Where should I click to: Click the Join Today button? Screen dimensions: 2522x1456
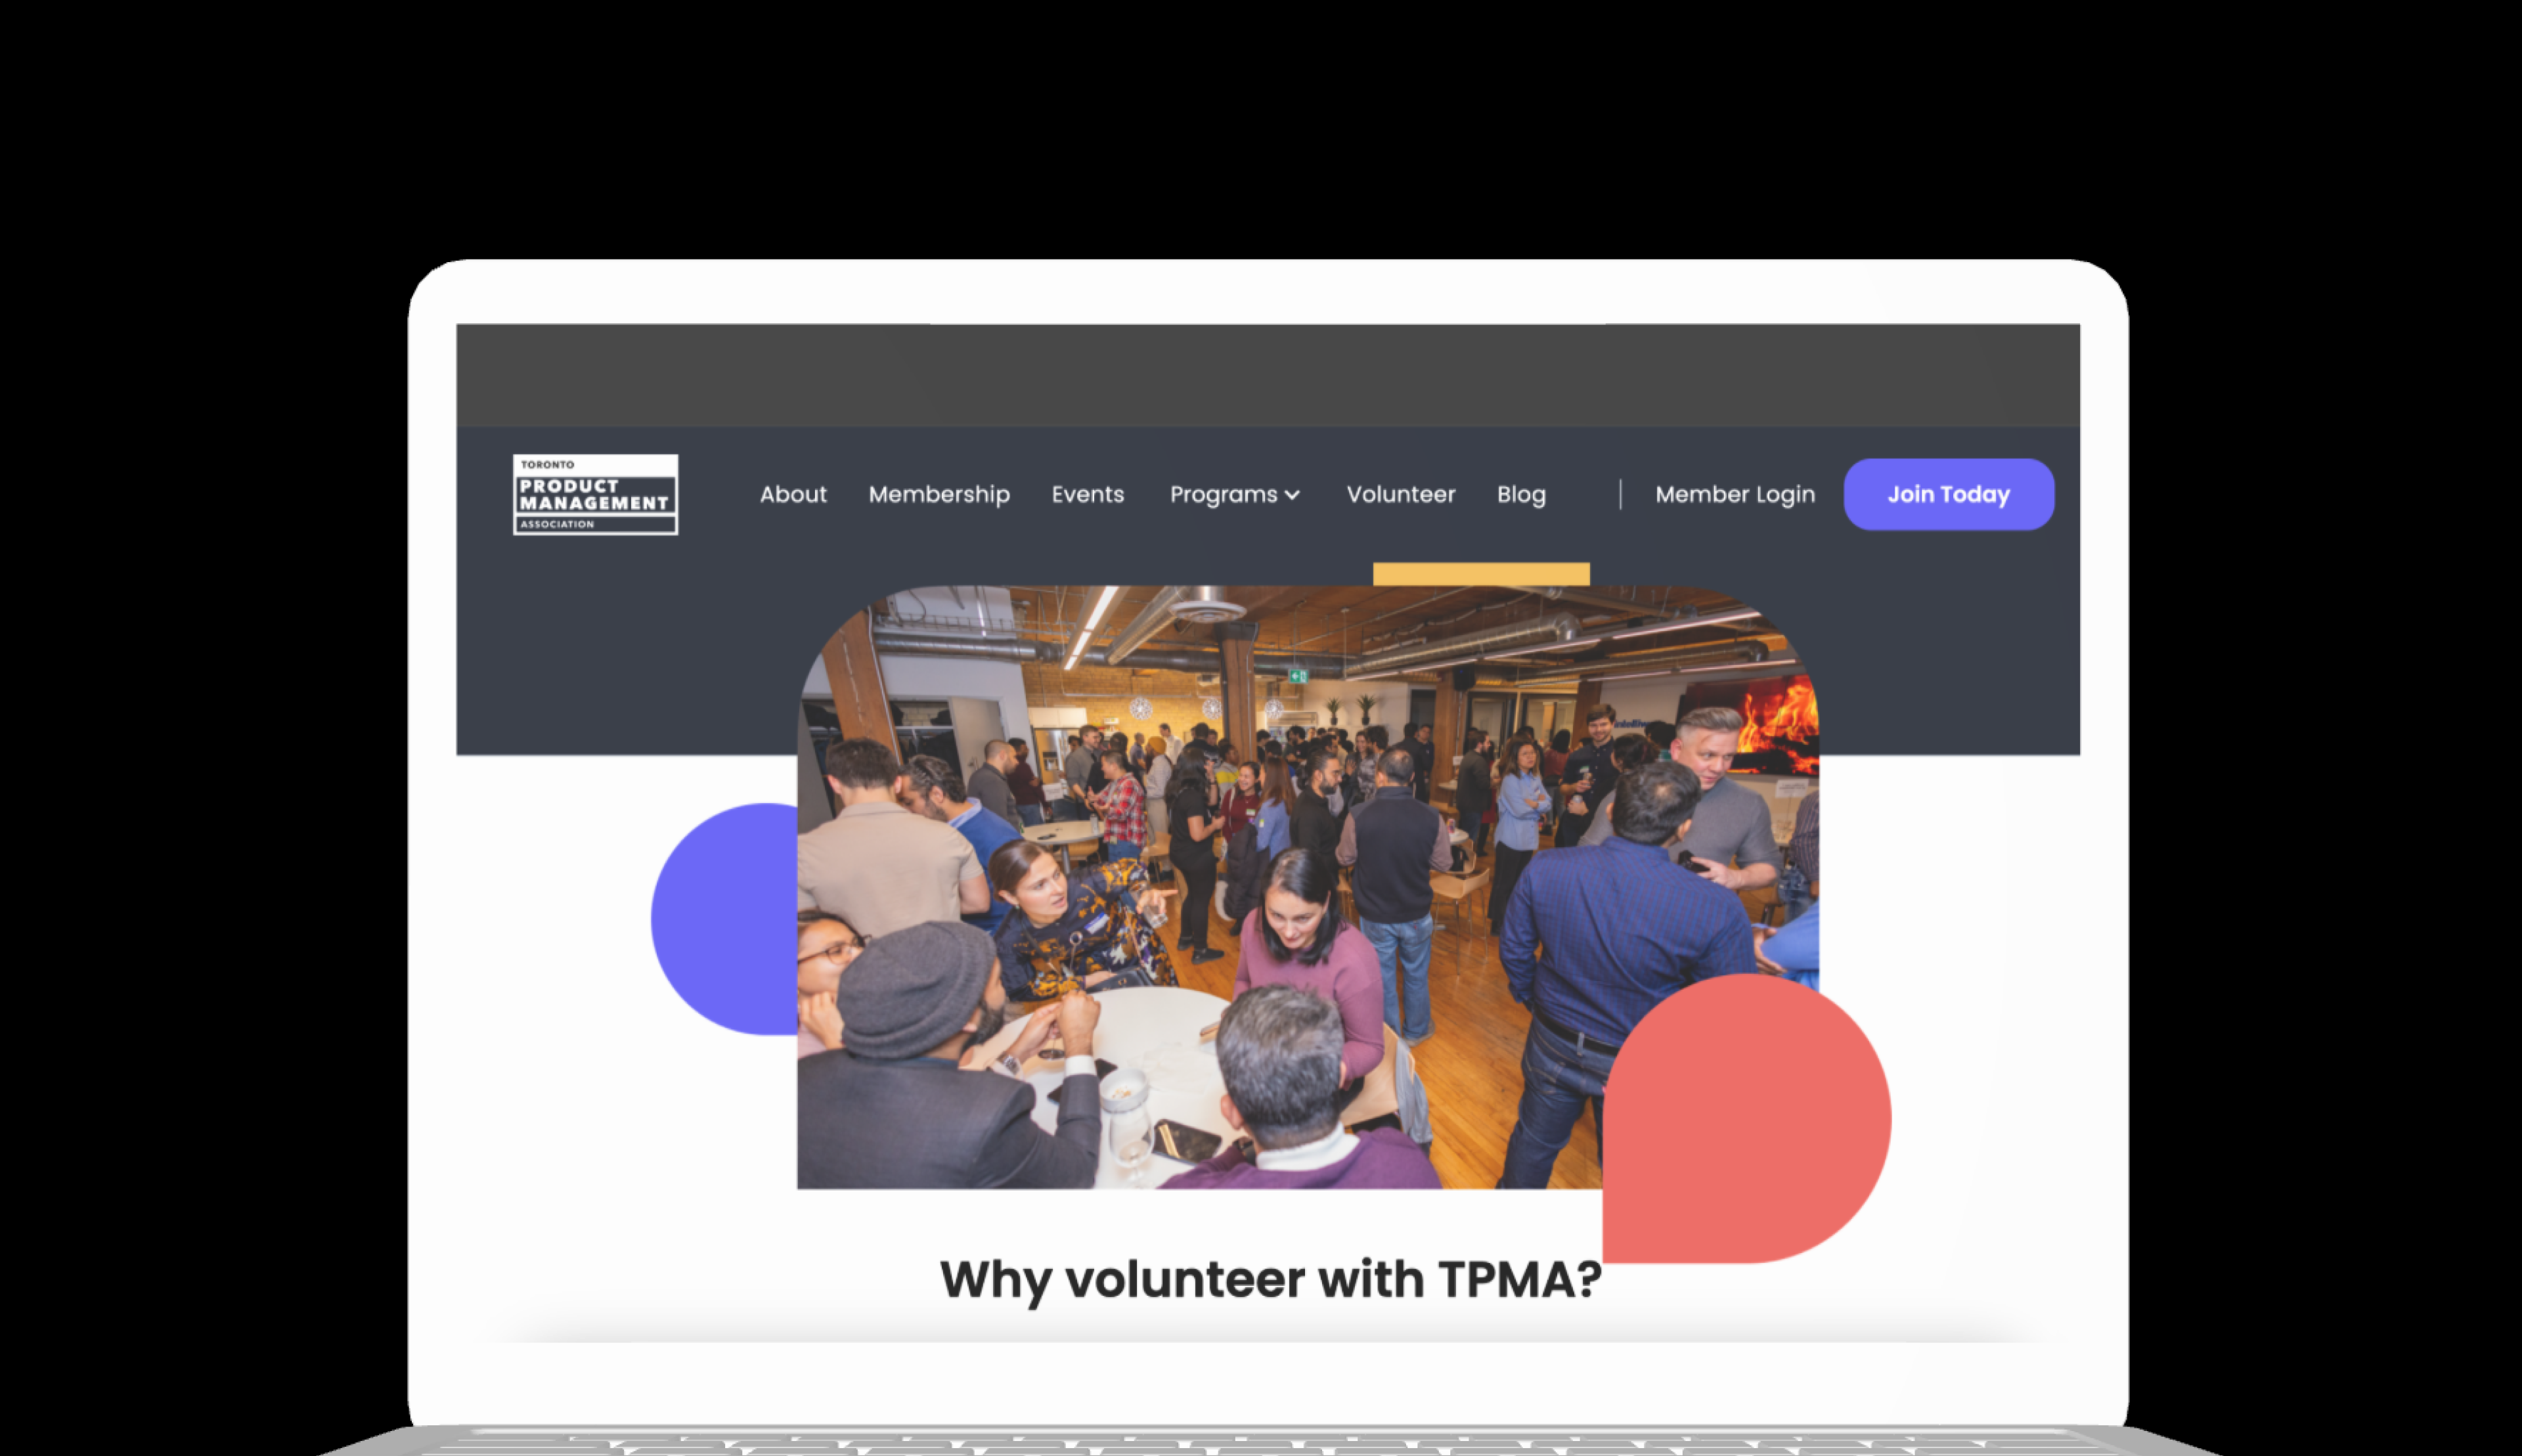[1948, 494]
